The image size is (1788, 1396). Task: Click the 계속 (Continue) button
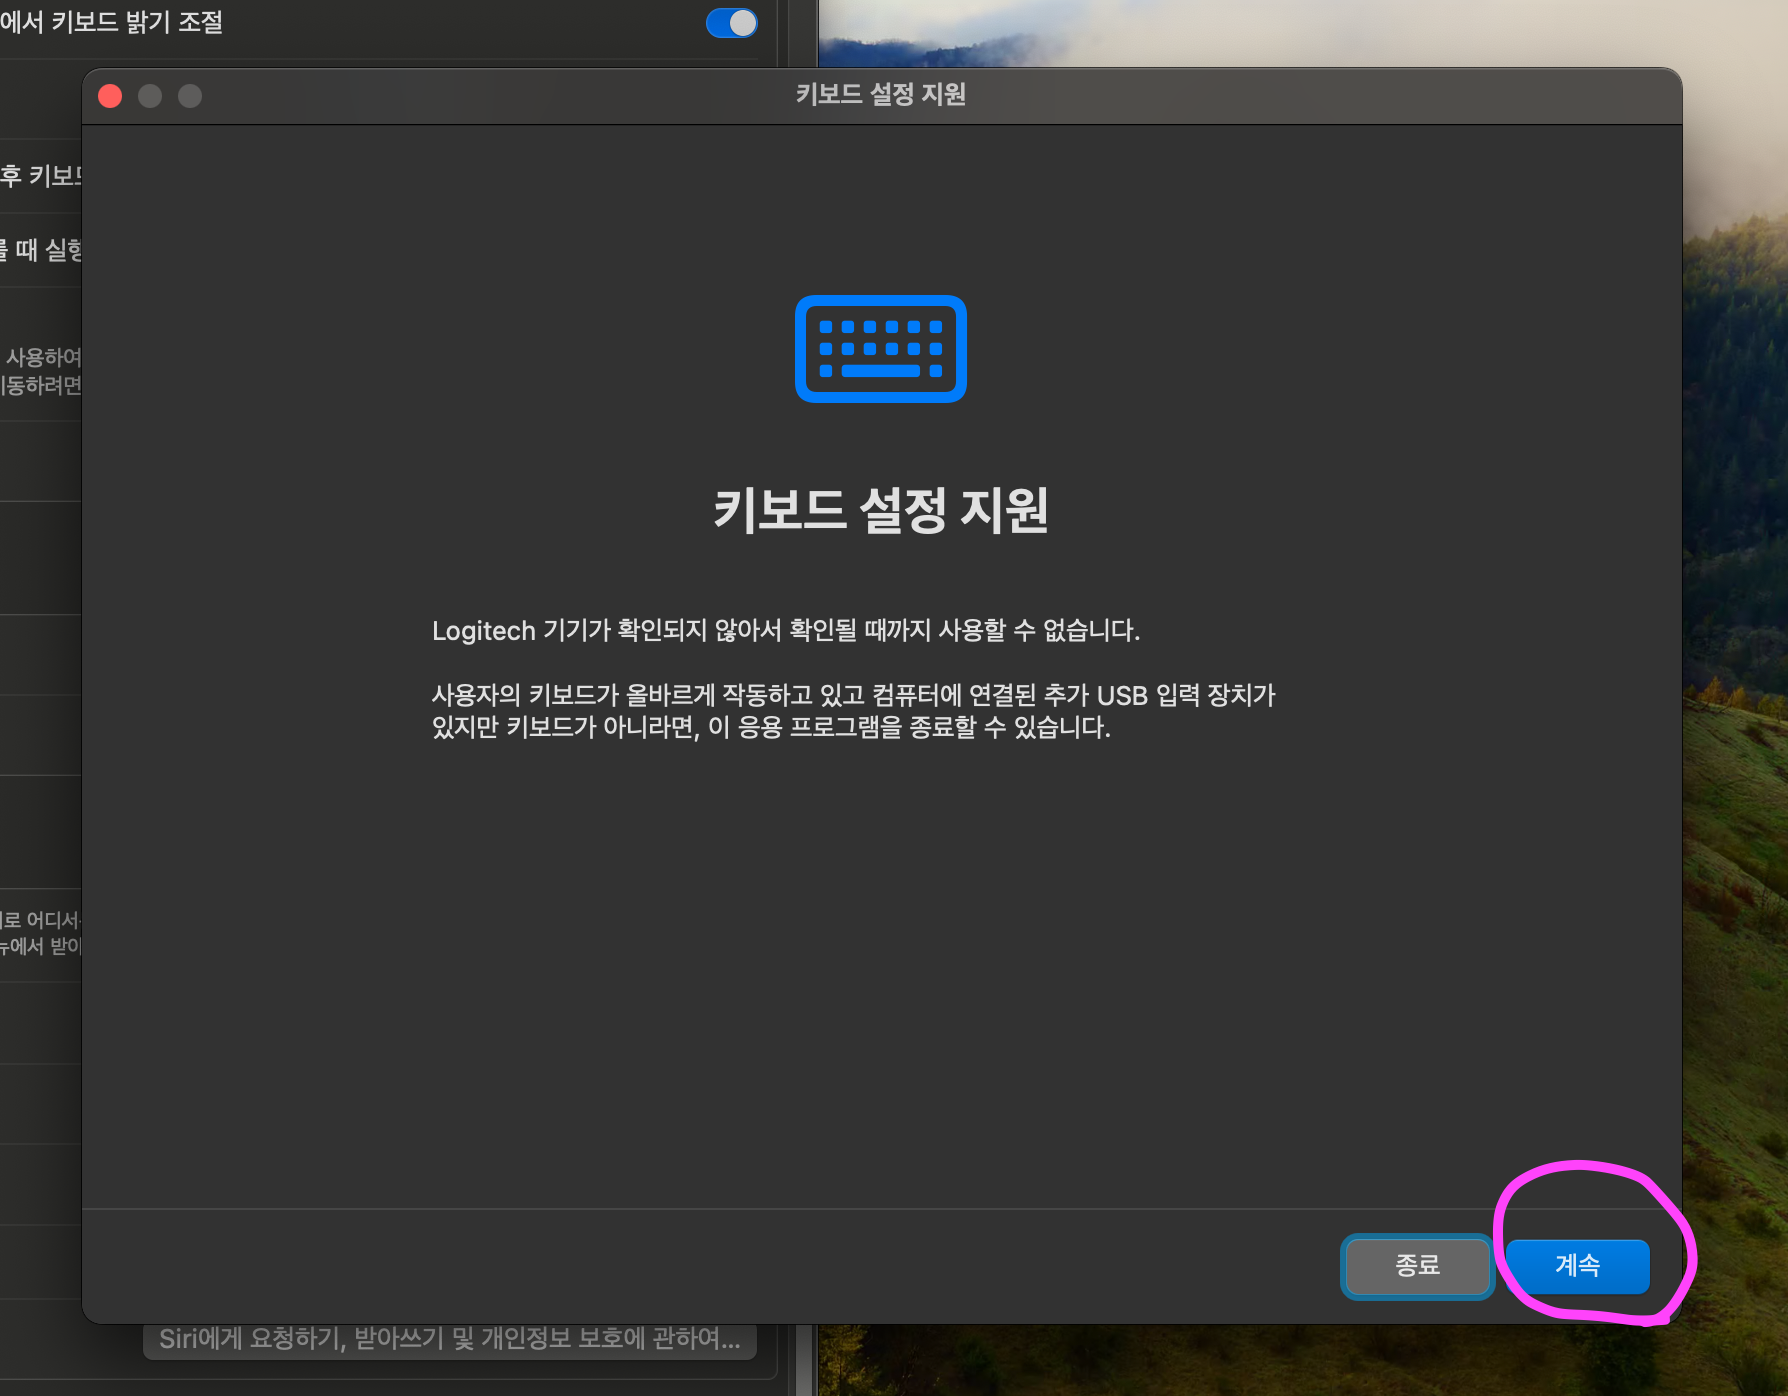click(1577, 1266)
